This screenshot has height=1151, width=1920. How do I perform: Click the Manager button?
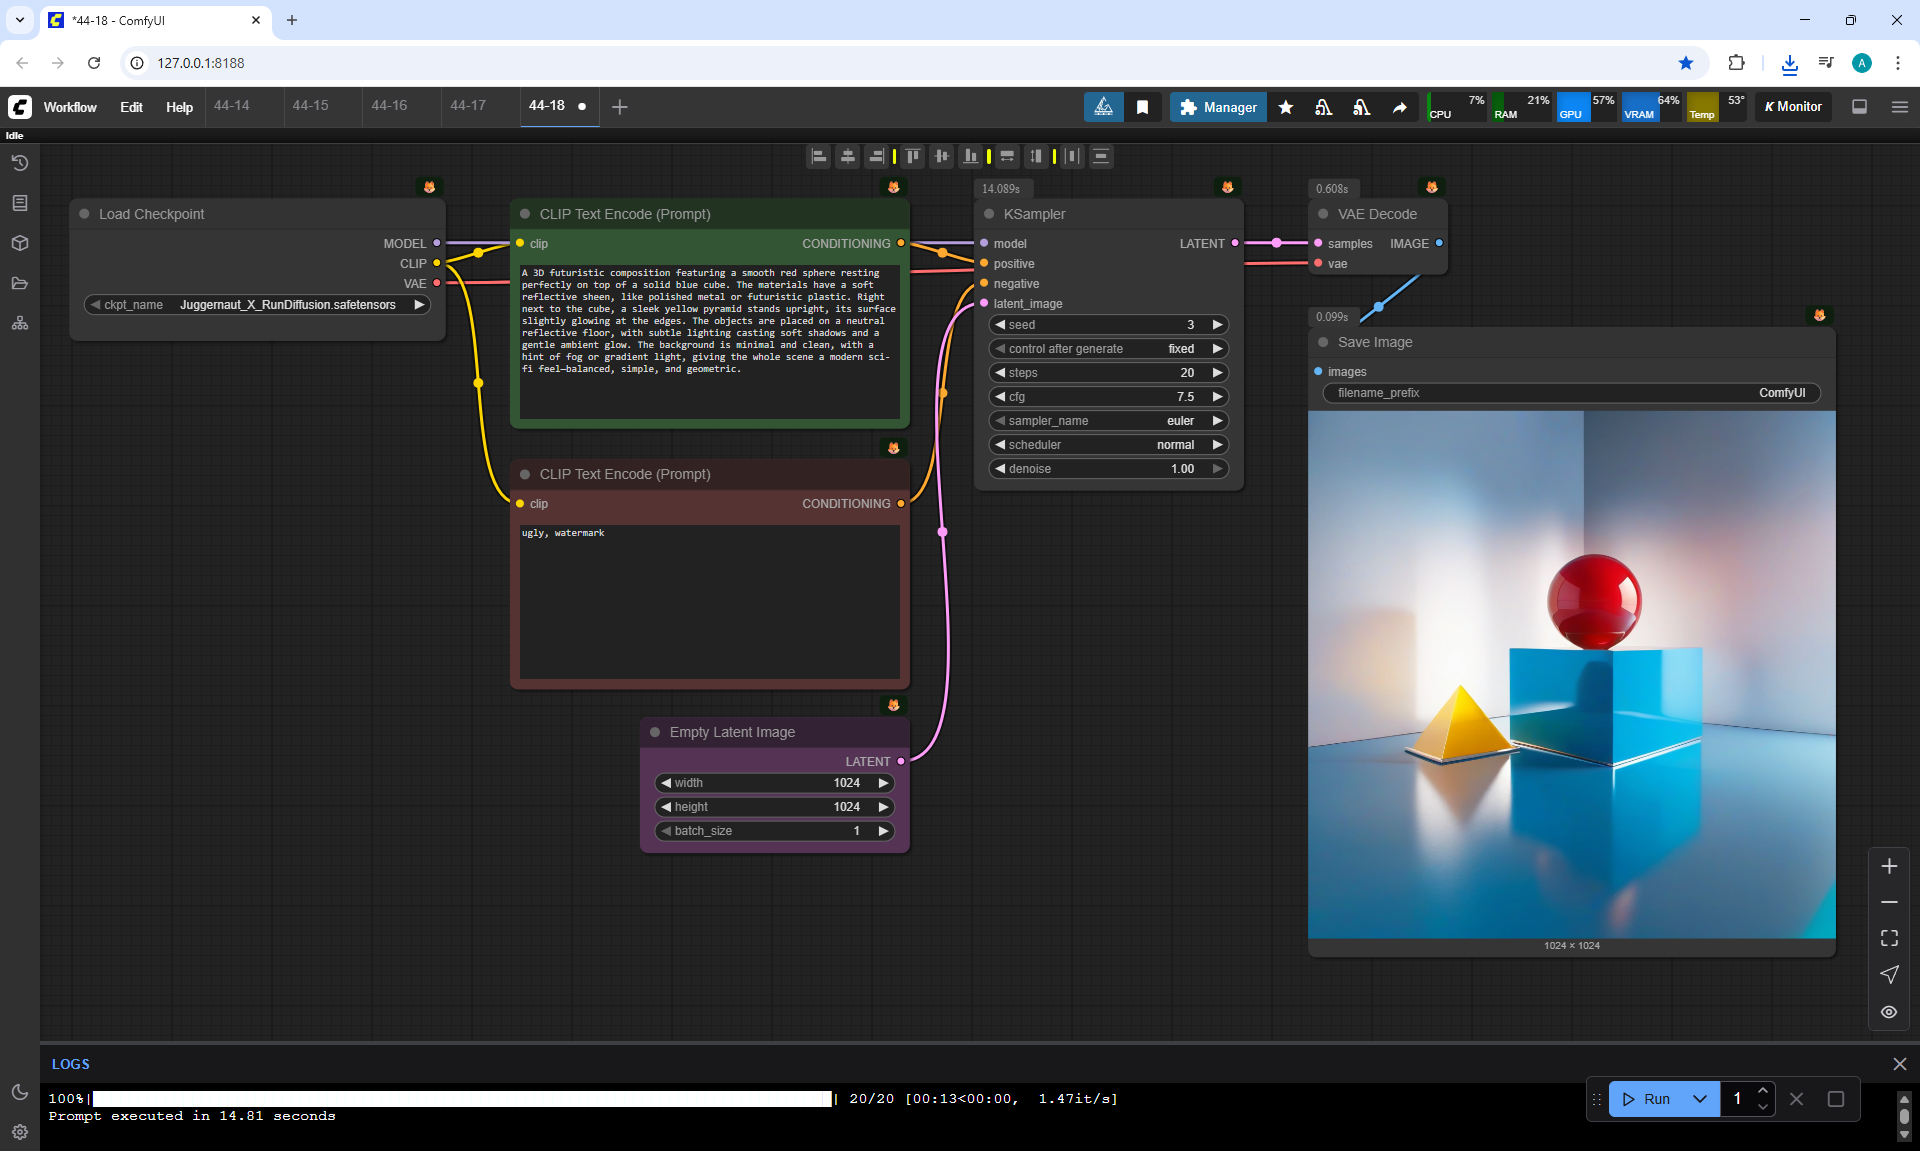[x=1218, y=107]
